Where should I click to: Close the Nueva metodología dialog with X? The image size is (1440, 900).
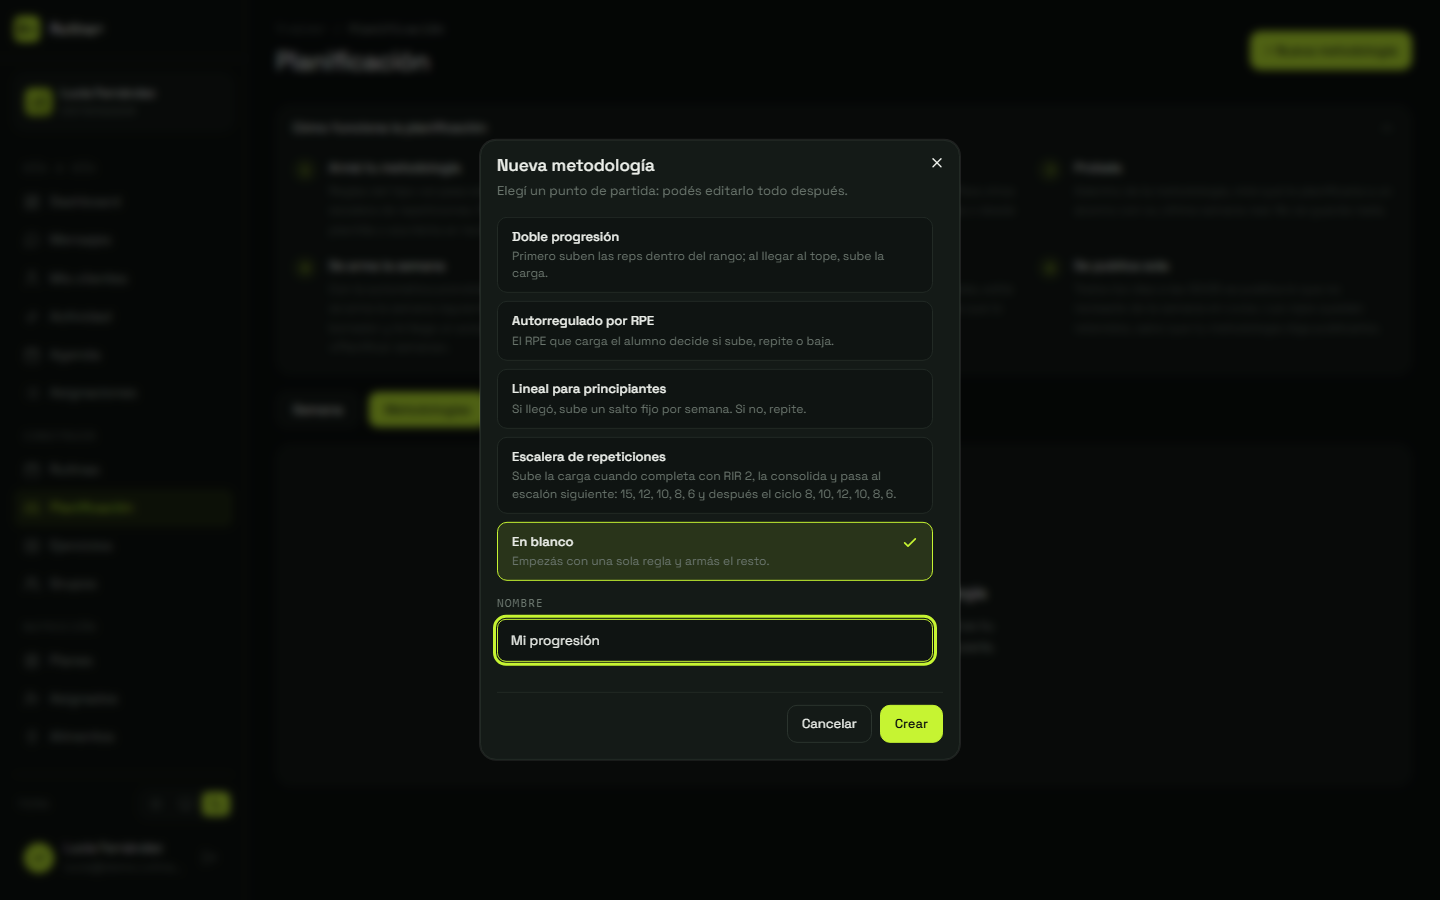pos(937,163)
